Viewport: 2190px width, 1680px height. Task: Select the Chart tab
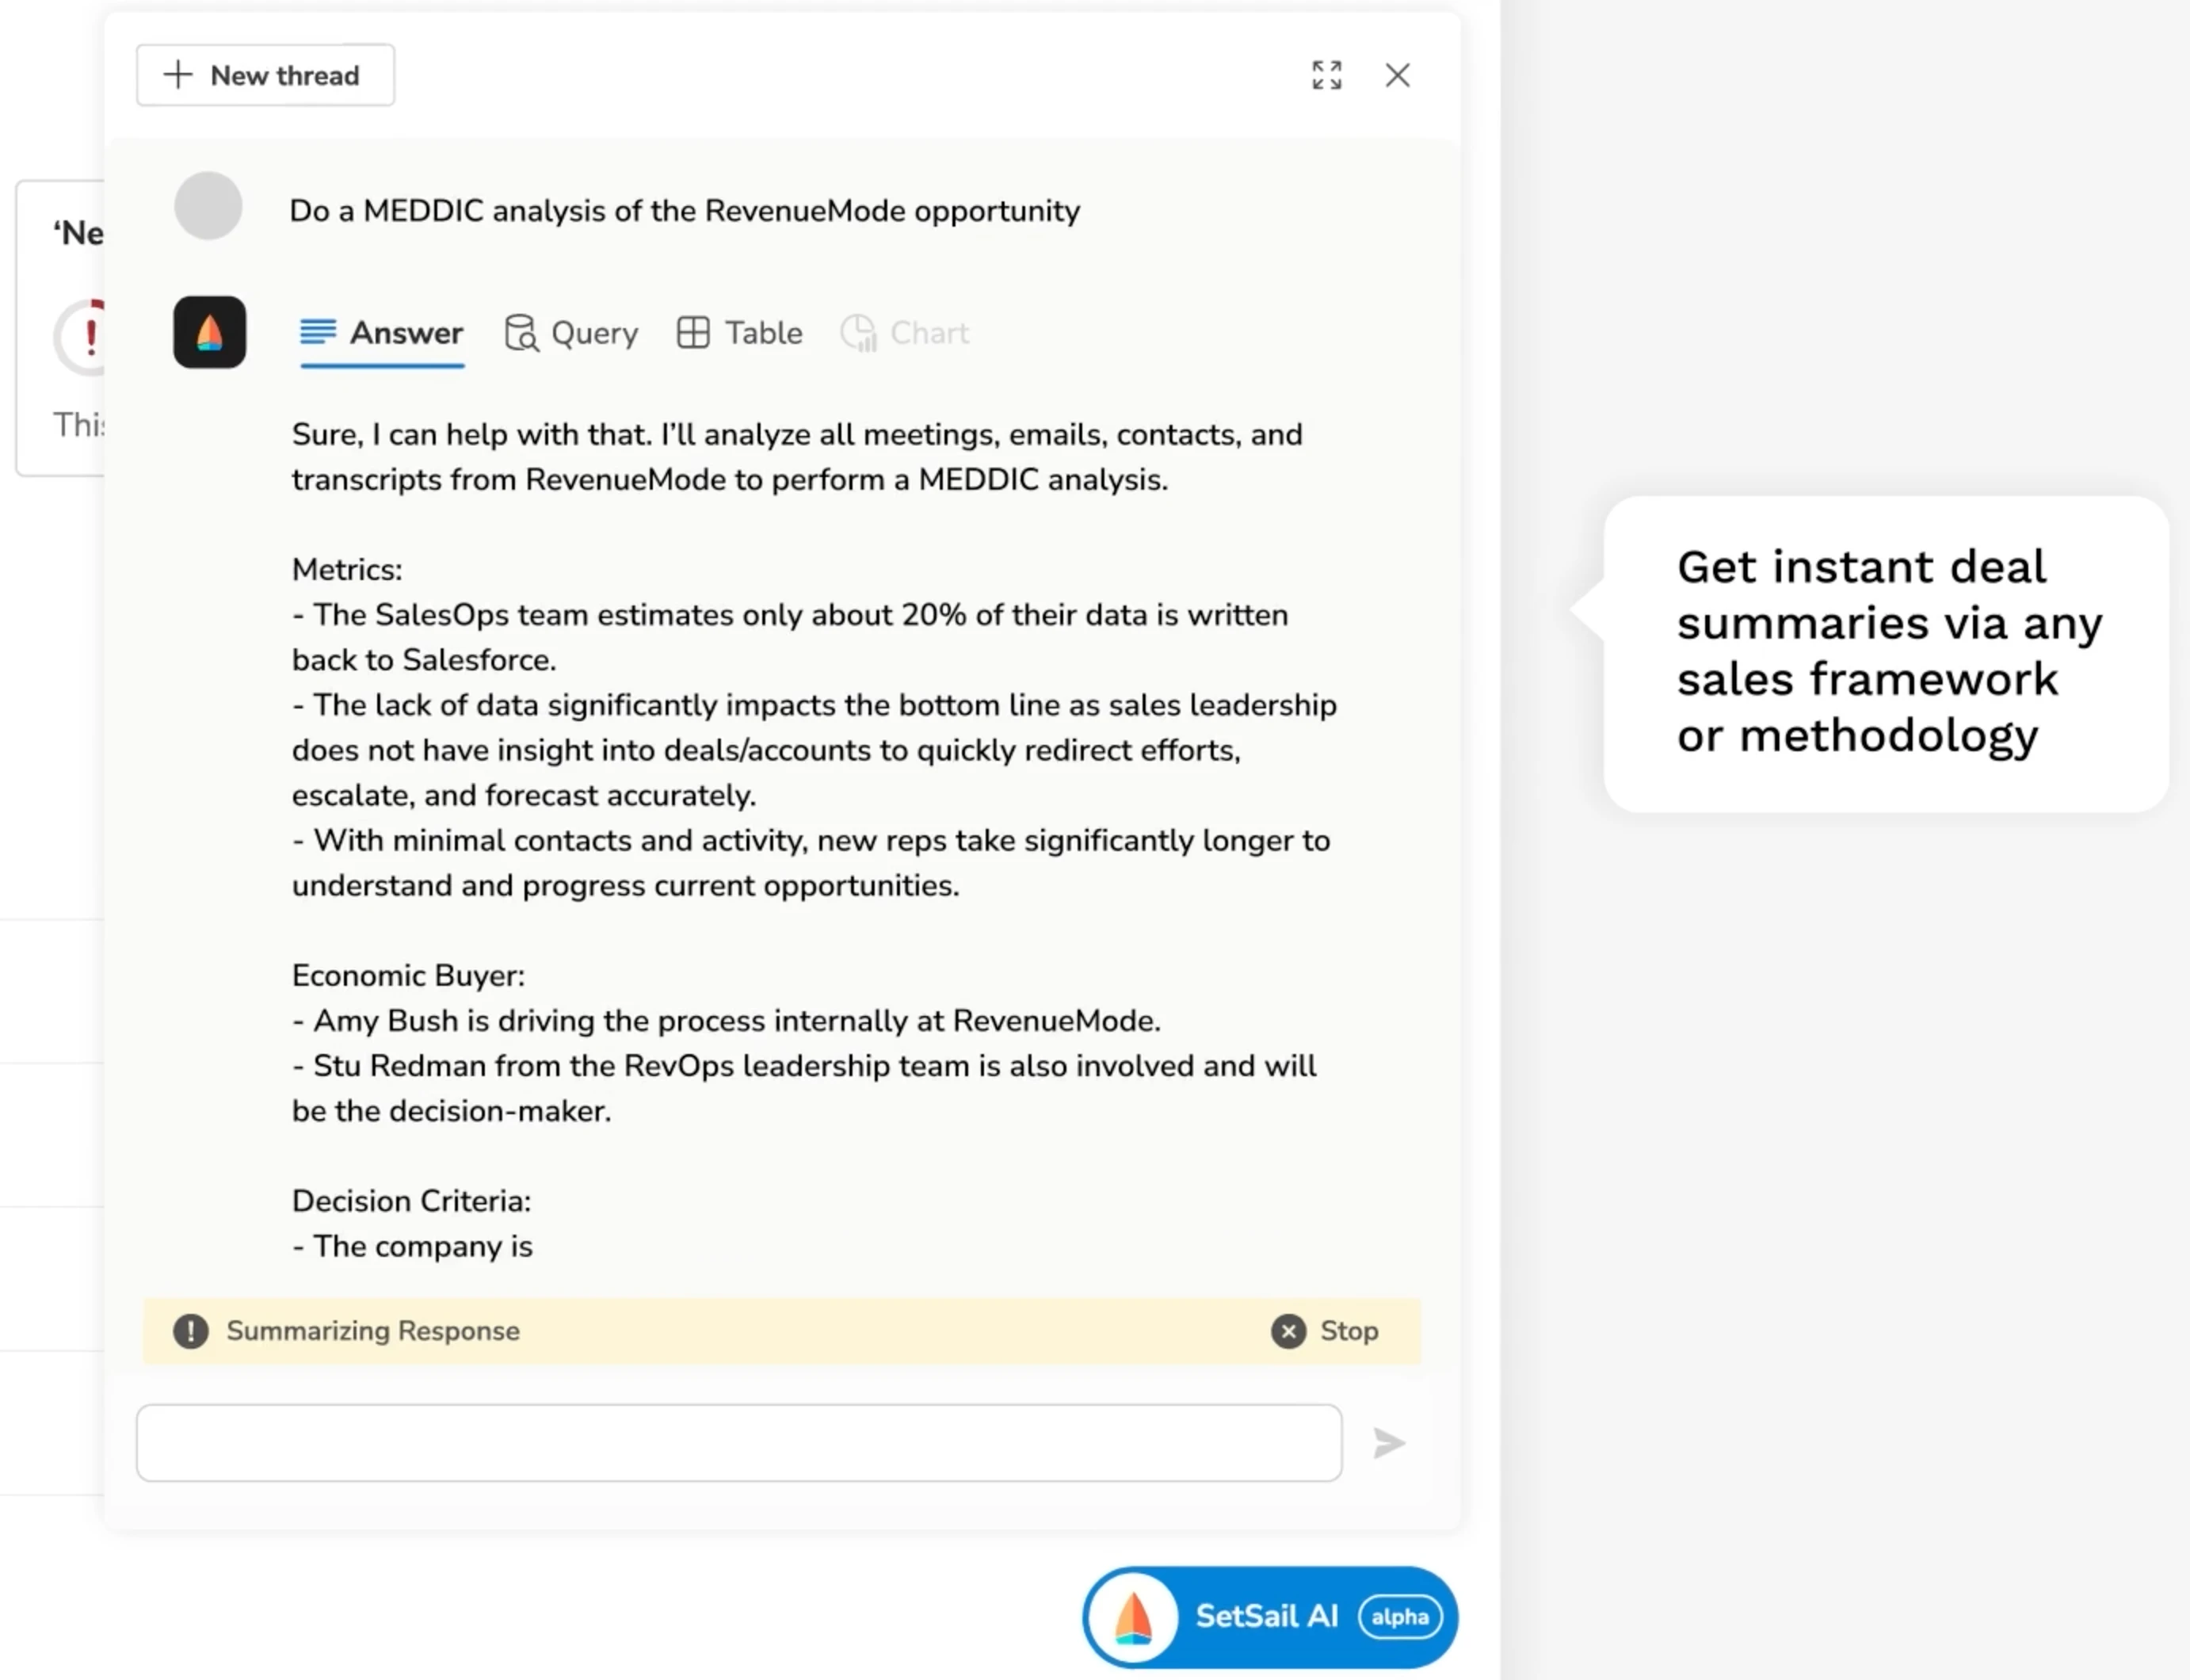905,333
